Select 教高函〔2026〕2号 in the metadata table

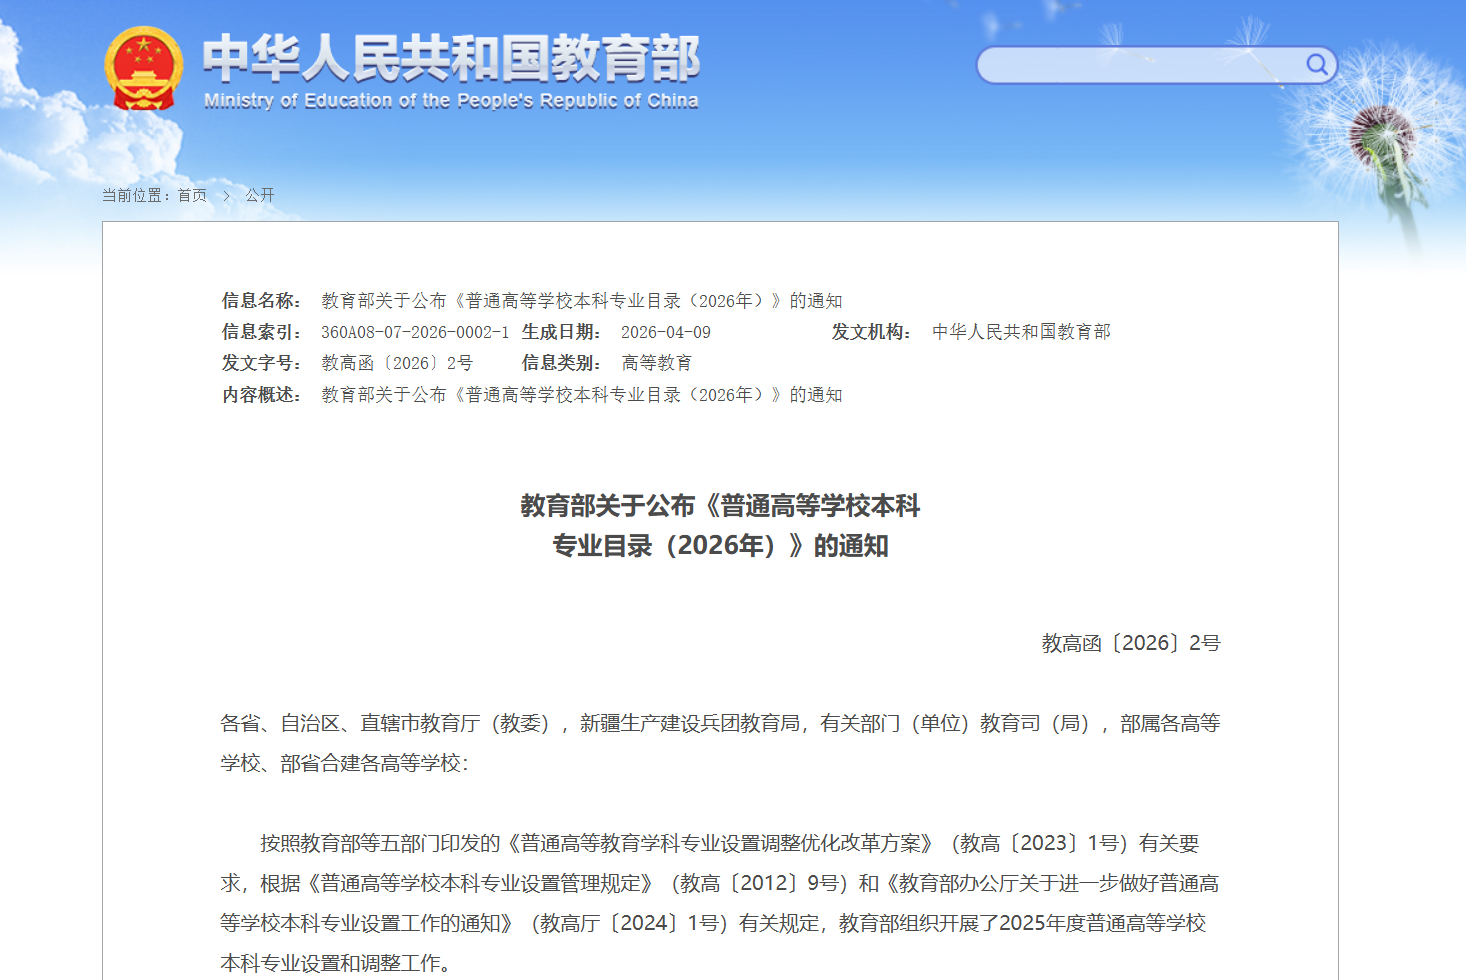click(397, 363)
